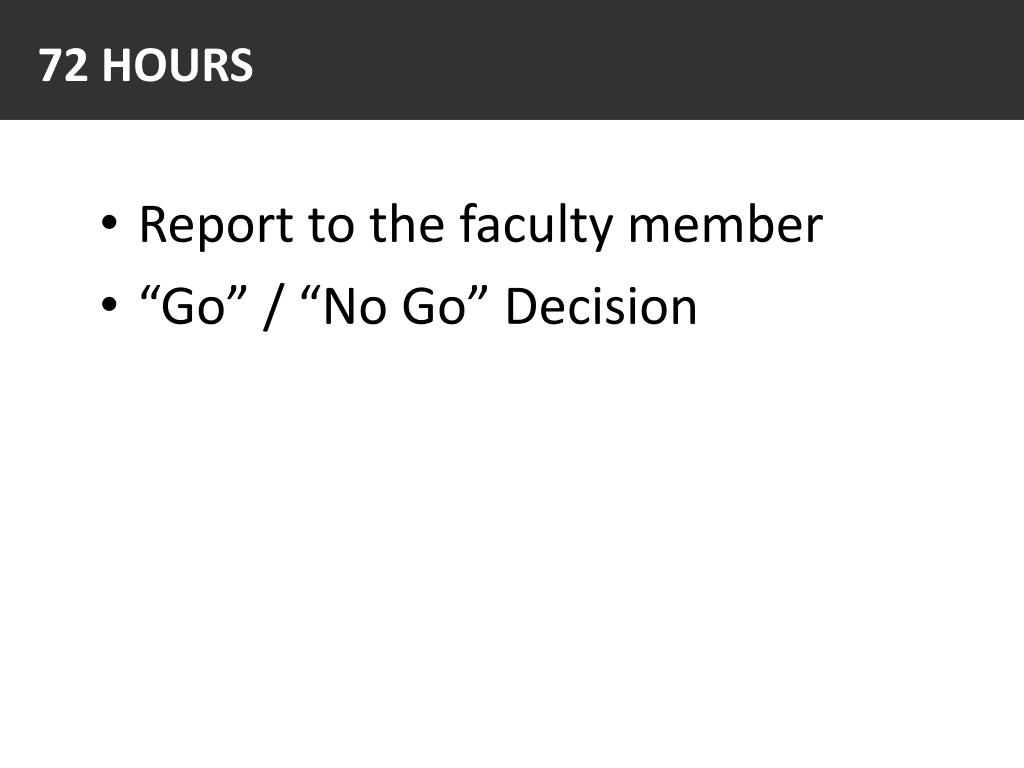Place cursor on the word "to"
Image resolution: width=1024 pixels, height=768 pixels.
[331, 225]
